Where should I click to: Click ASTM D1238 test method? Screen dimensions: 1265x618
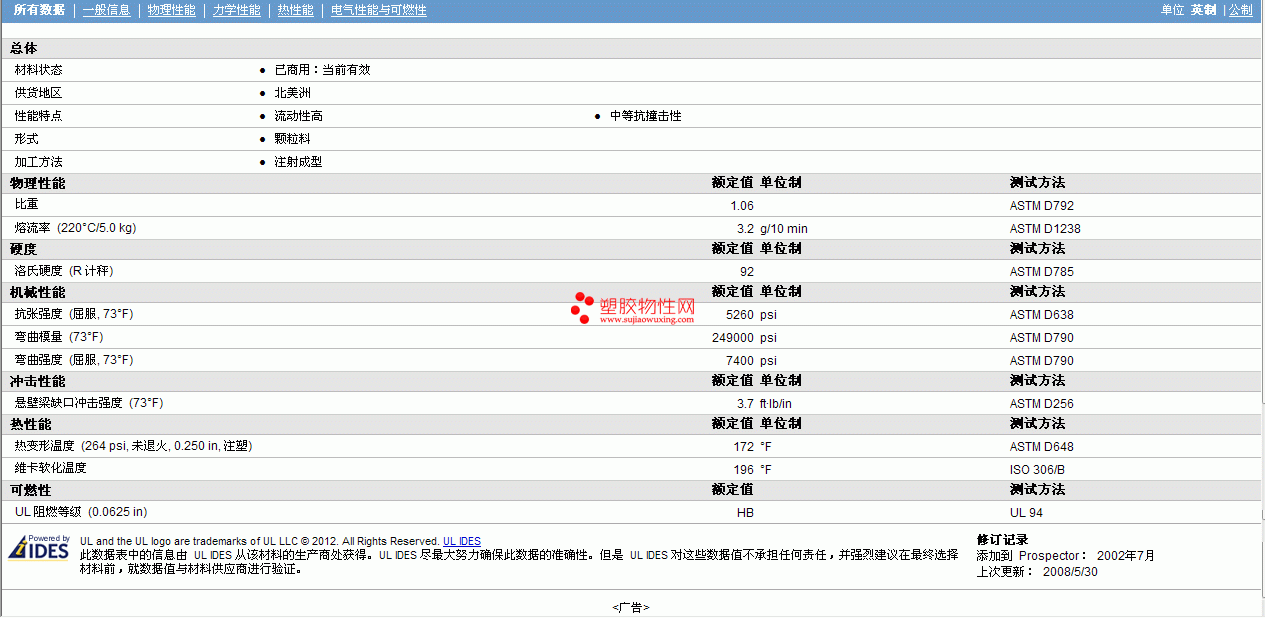click(x=1045, y=229)
